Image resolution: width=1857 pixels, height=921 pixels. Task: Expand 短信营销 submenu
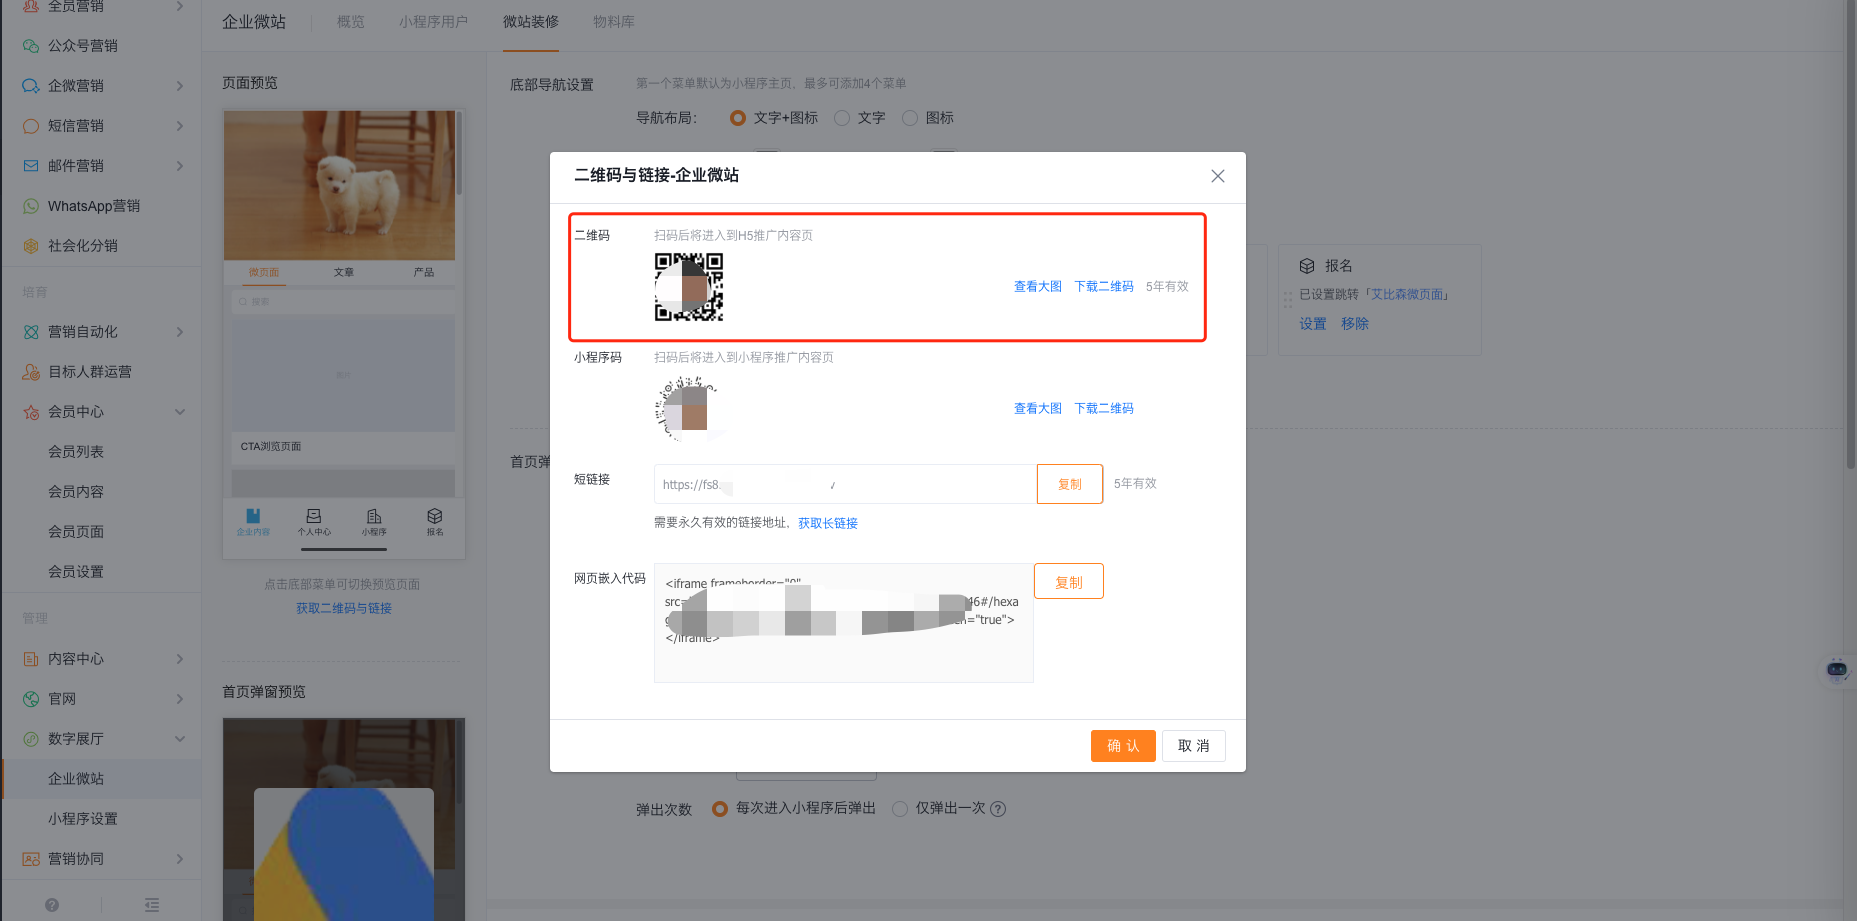[x=180, y=126]
